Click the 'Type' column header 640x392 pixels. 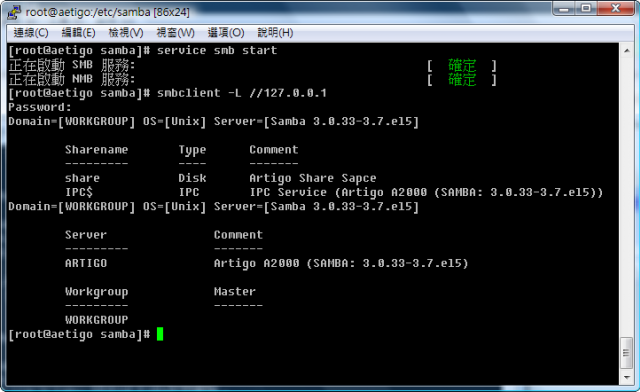192,150
